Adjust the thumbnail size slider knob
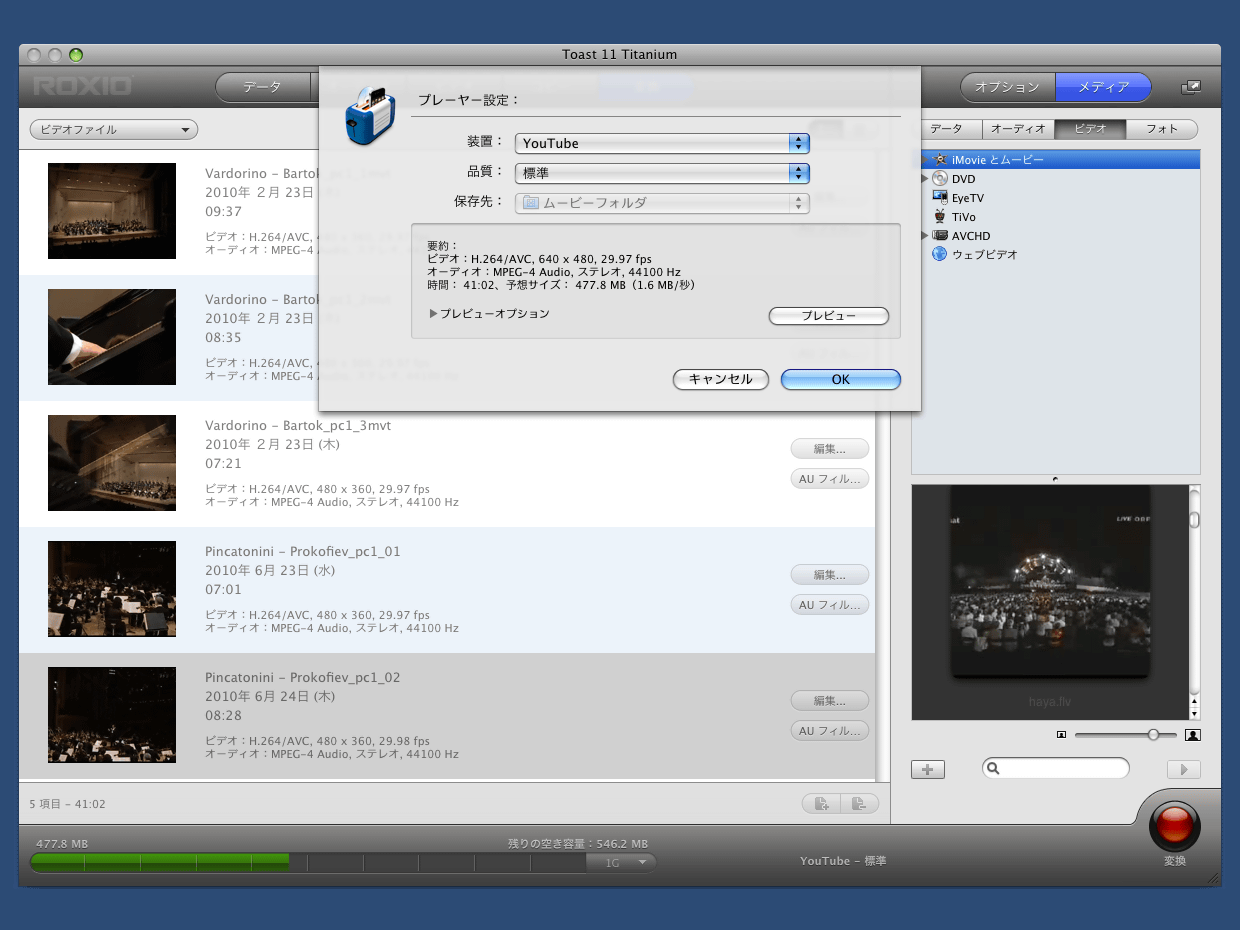The height and width of the screenshot is (930, 1240). tap(1153, 735)
